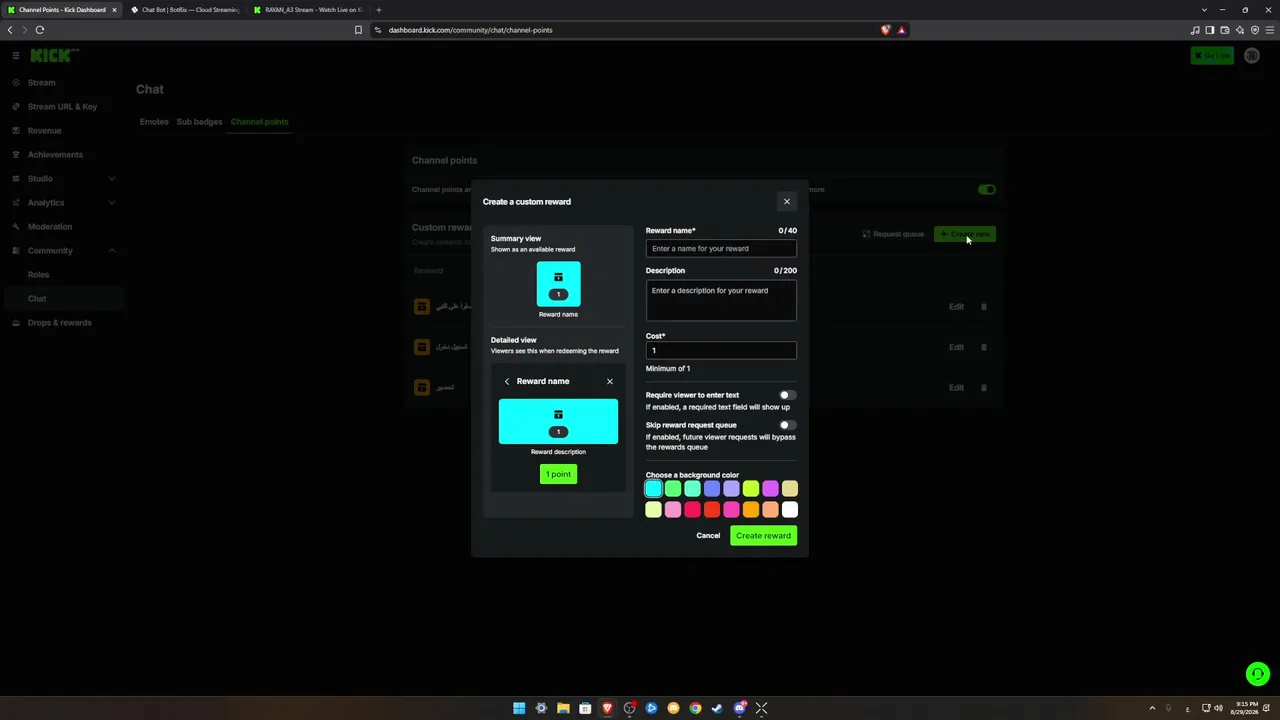
Task: Switch to the Emotes tab
Action: (154, 122)
